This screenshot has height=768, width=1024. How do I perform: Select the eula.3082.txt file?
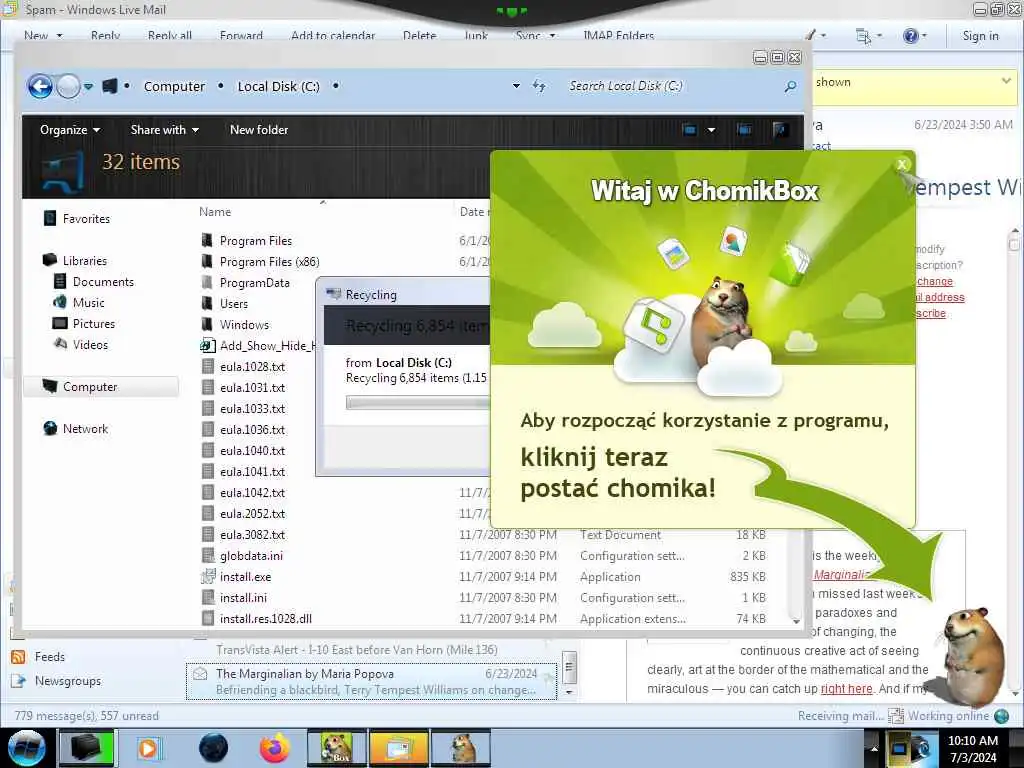coord(253,535)
